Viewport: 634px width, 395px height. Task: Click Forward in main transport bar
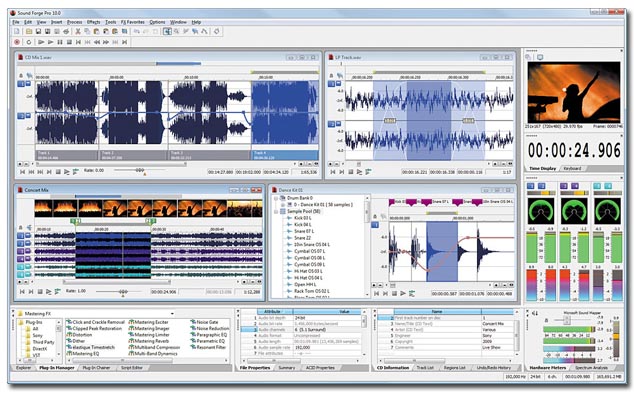coord(106,42)
